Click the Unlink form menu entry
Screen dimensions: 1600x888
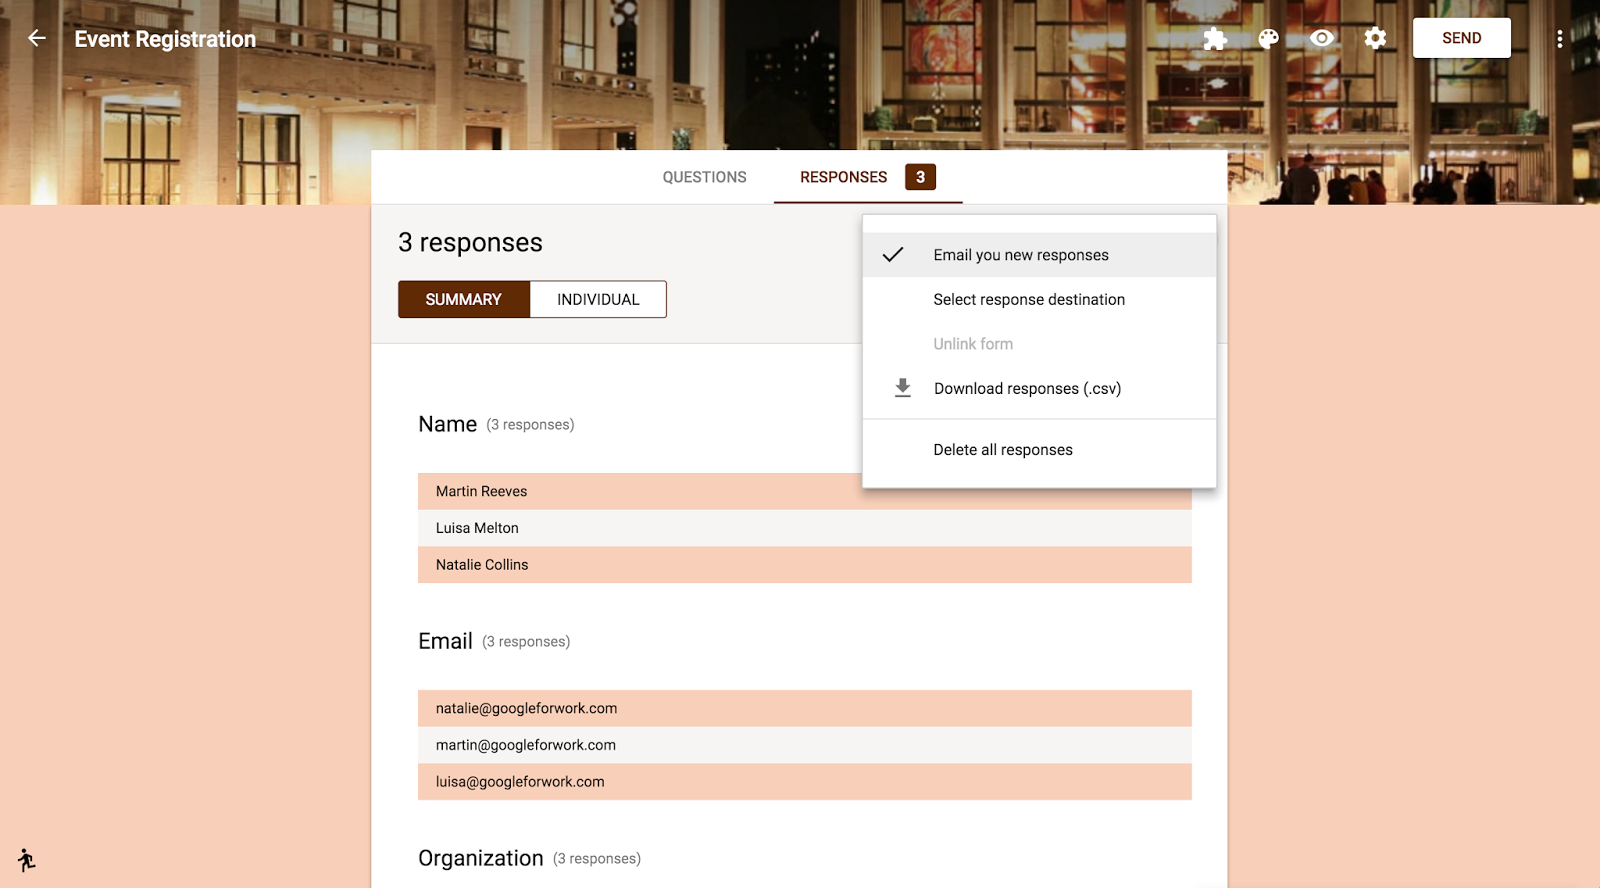click(1039, 344)
